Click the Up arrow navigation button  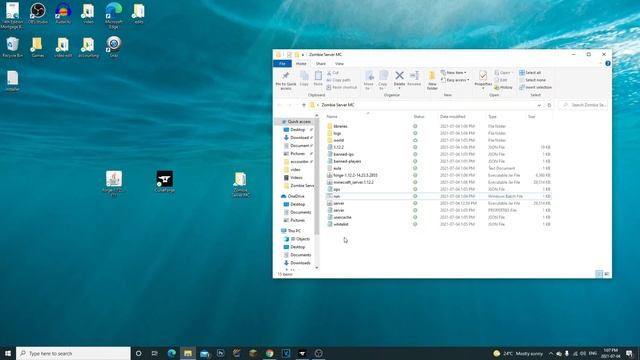(x=304, y=105)
